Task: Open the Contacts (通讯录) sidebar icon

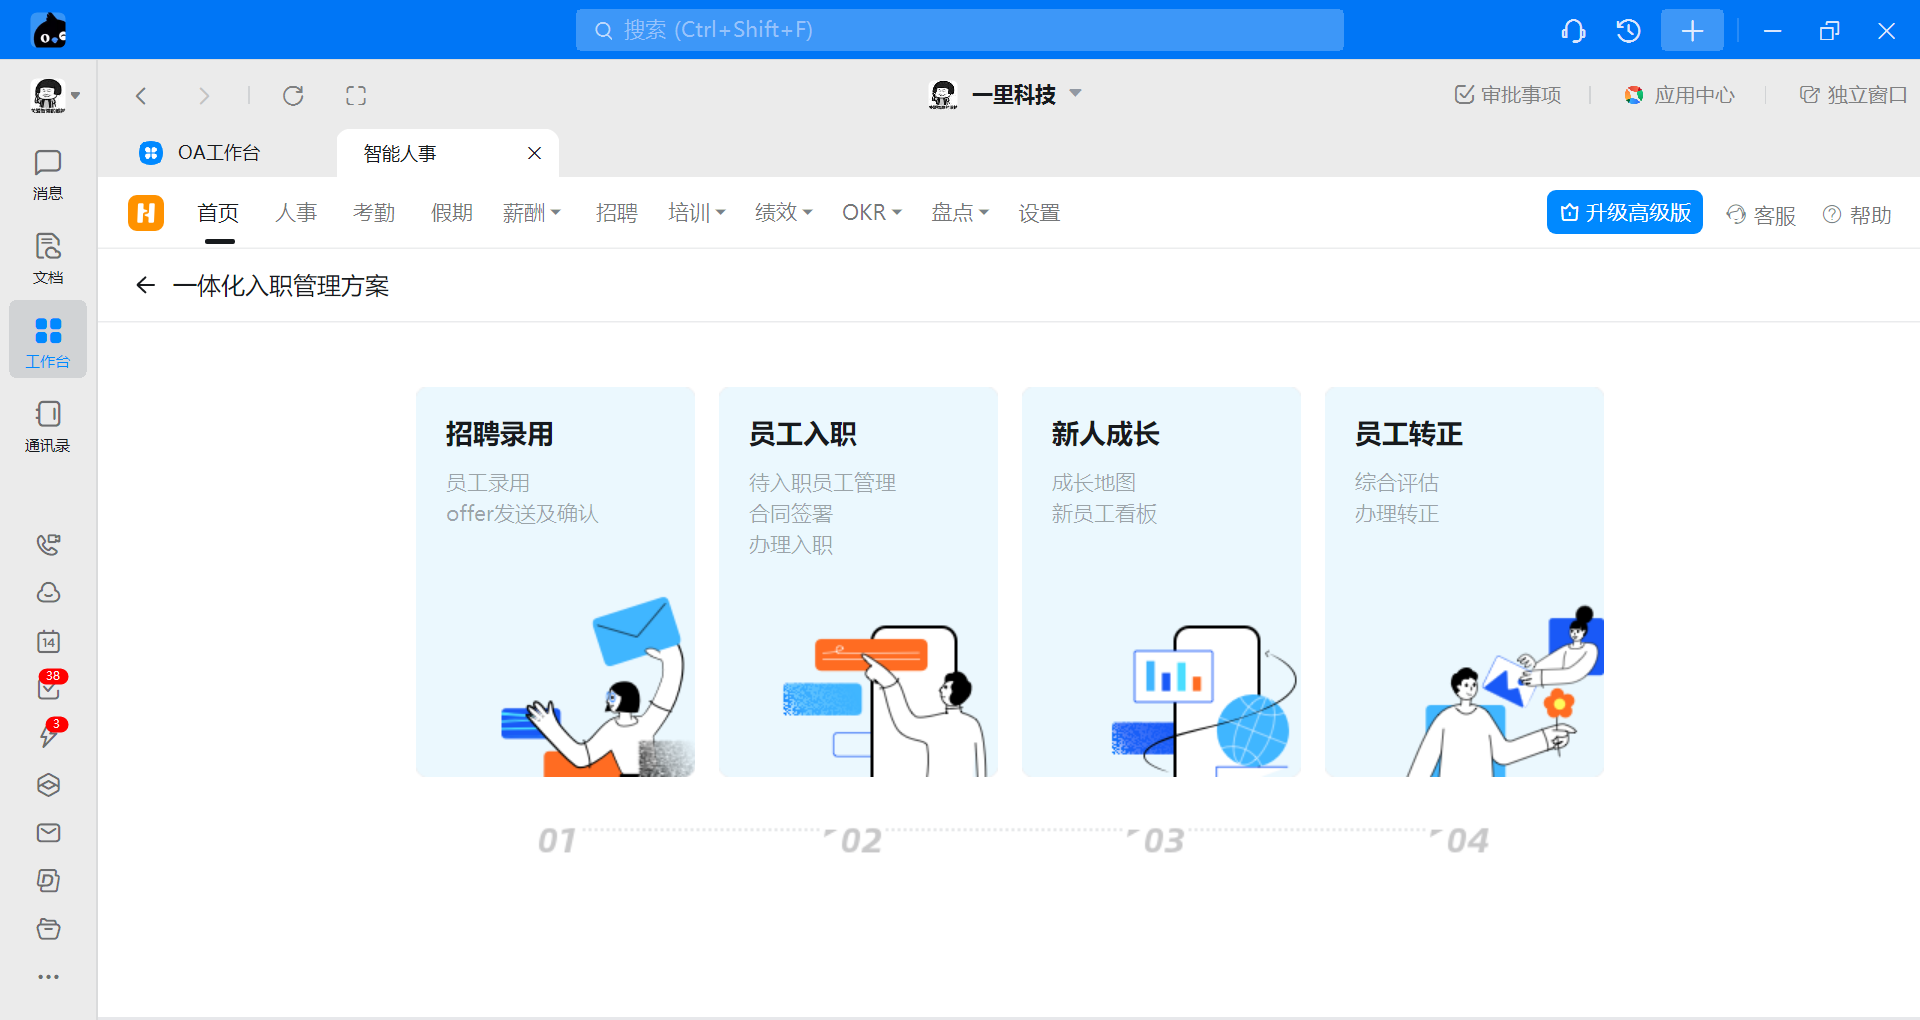Action: click(47, 426)
